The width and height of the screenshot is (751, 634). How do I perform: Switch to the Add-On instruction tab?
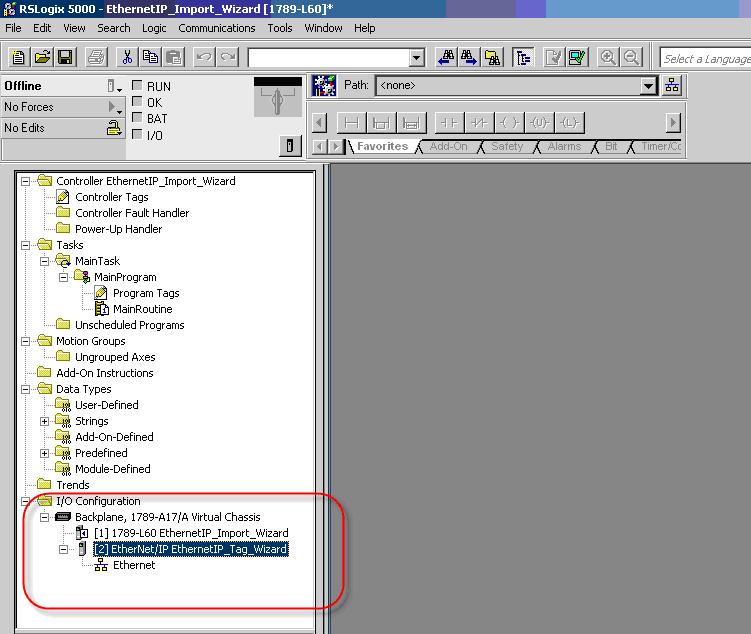[448, 147]
